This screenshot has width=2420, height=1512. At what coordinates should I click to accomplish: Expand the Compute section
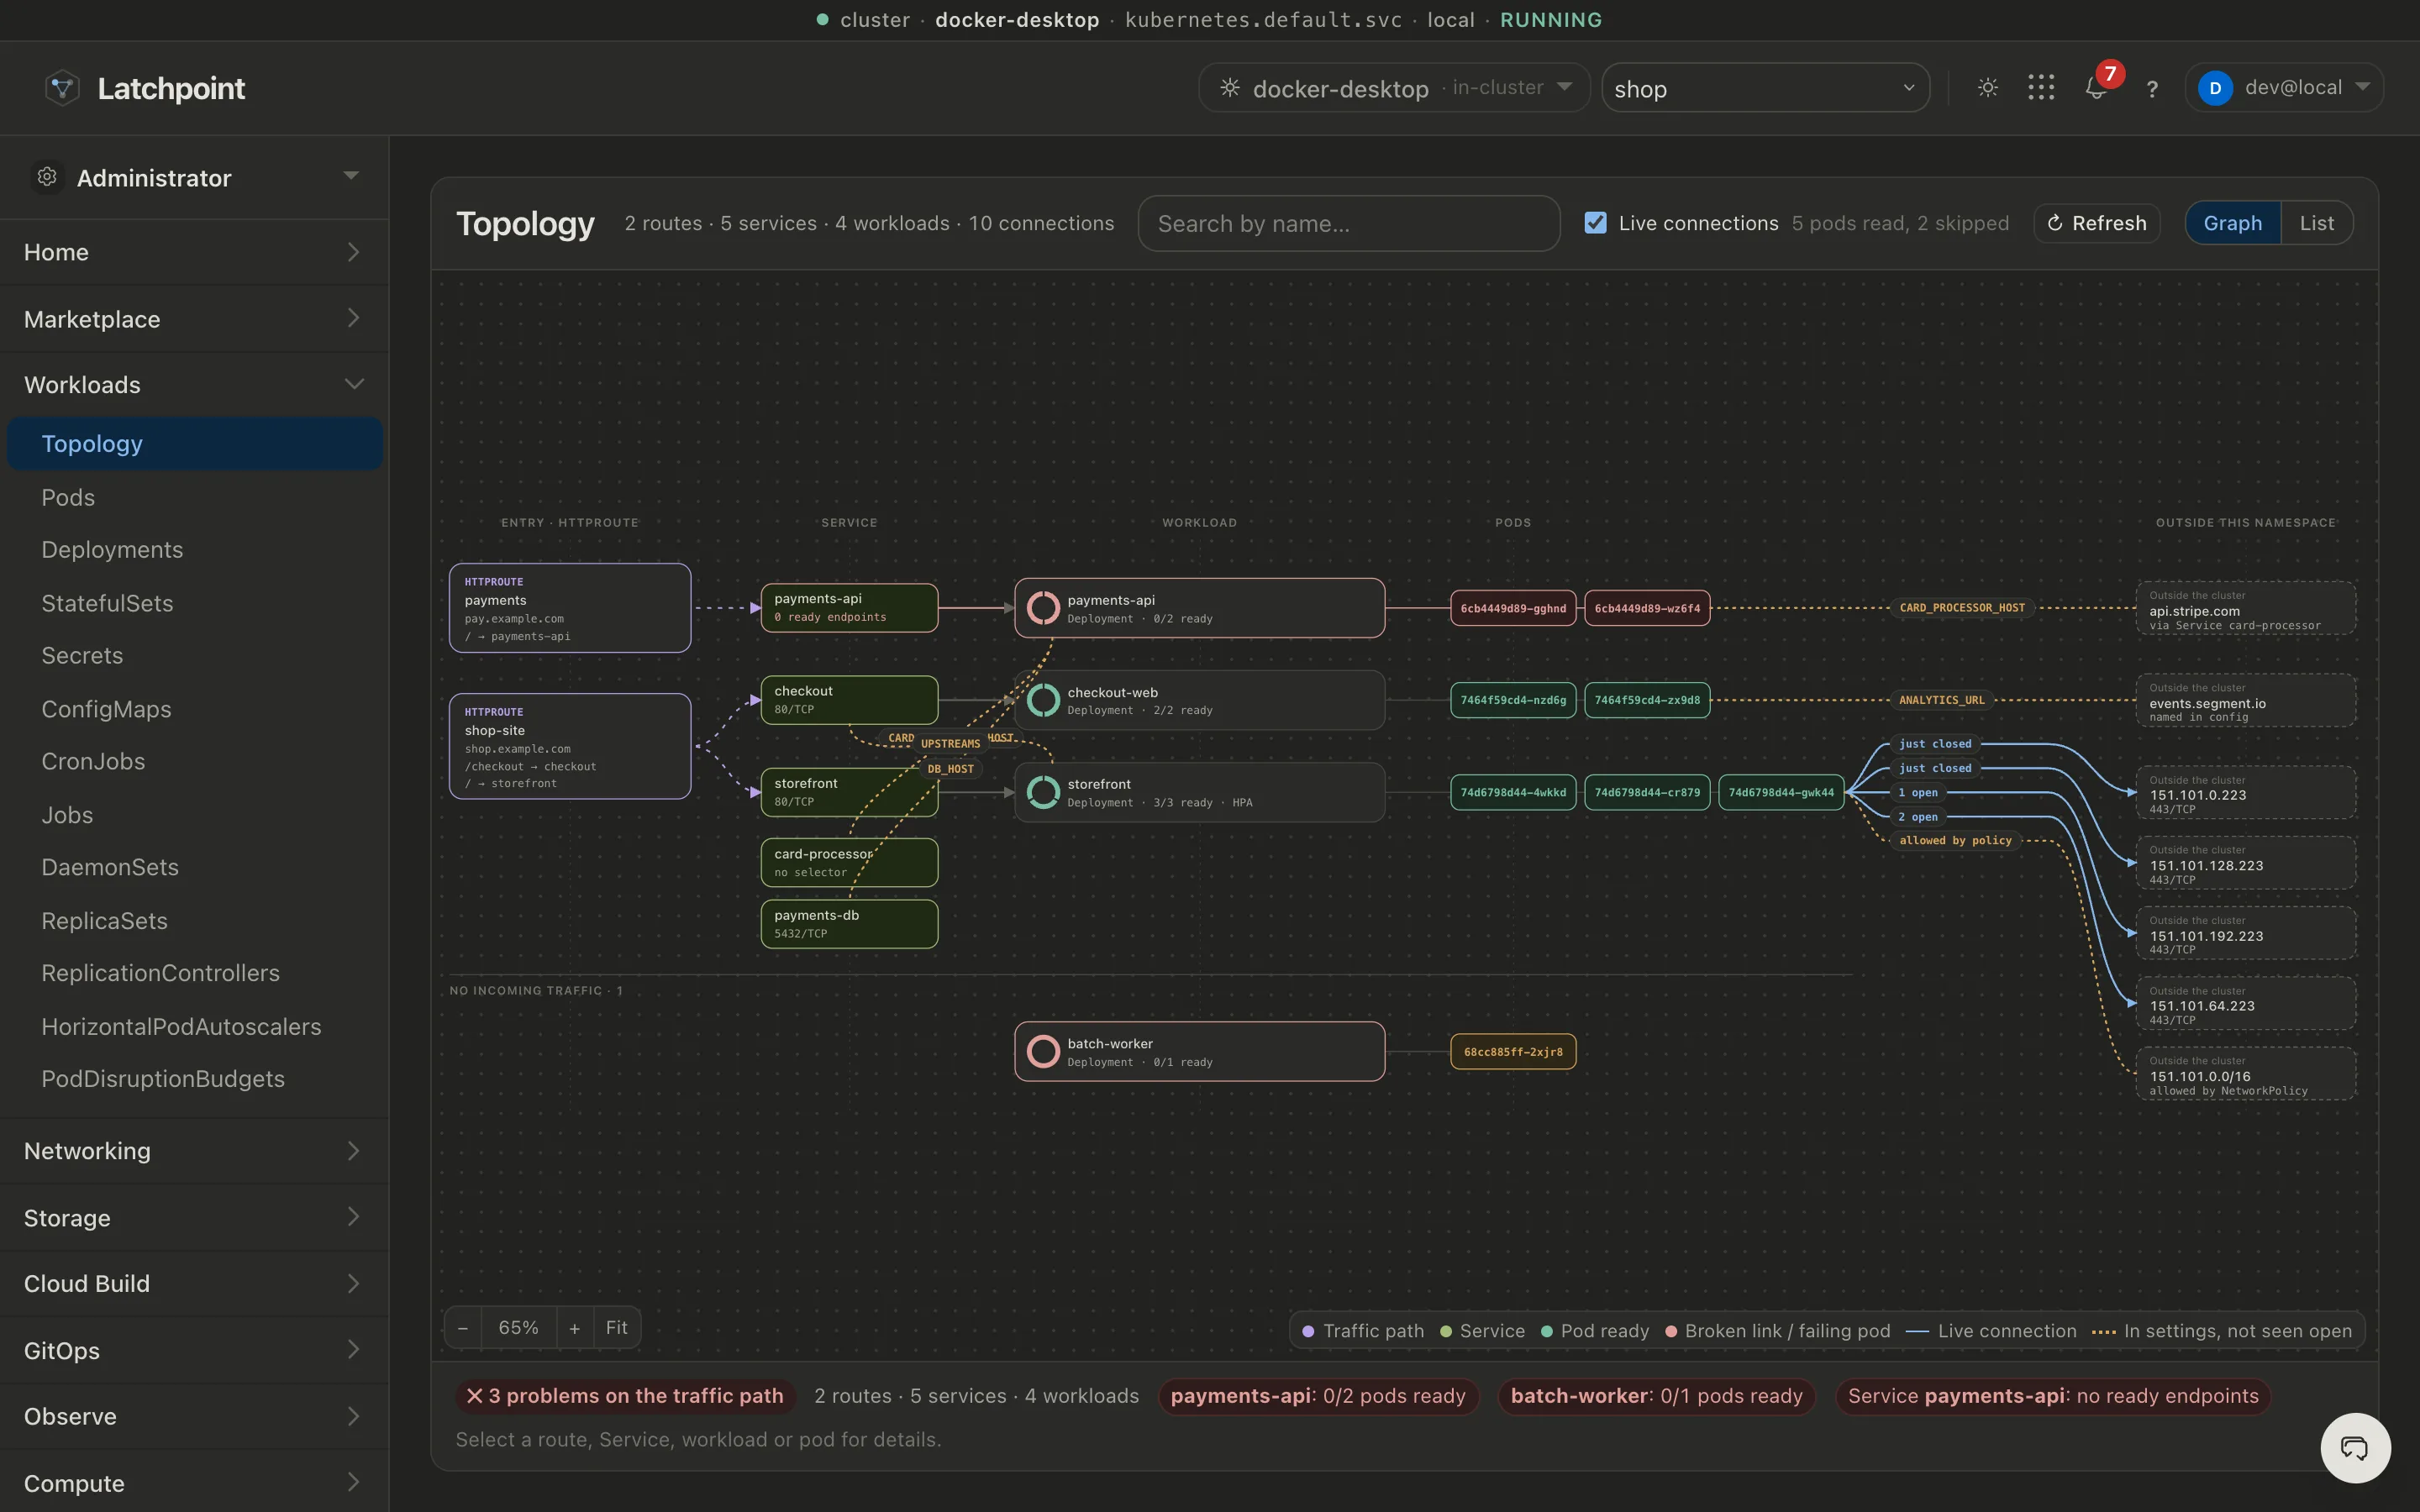[194, 1483]
